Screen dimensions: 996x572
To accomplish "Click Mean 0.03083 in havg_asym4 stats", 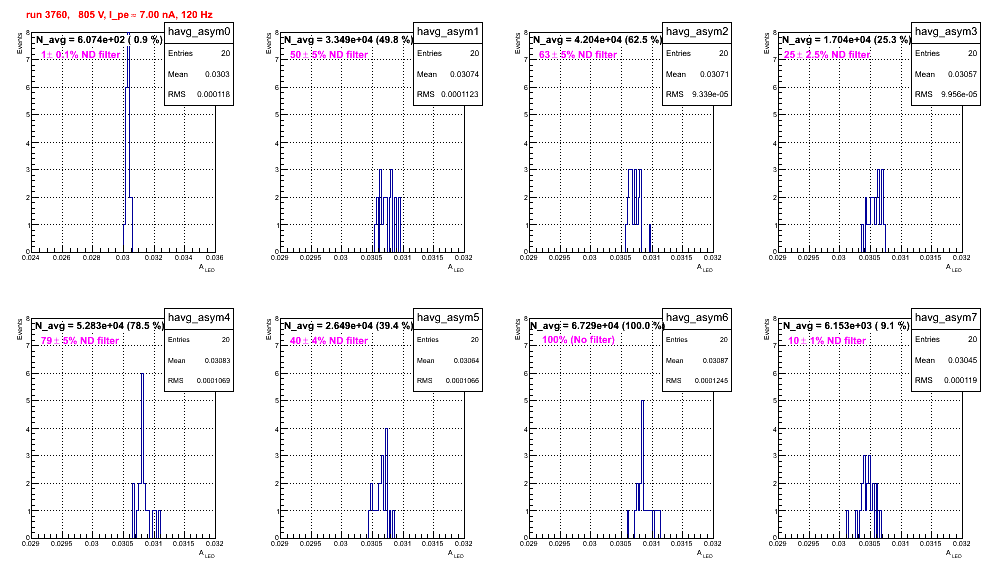I will pyautogui.click(x=199, y=360).
